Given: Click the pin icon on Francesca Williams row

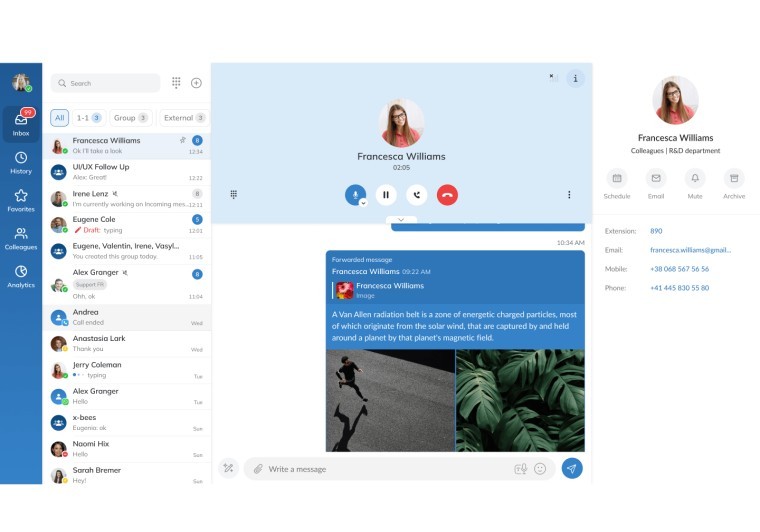Looking at the screenshot, I should click(x=183, y=140).
